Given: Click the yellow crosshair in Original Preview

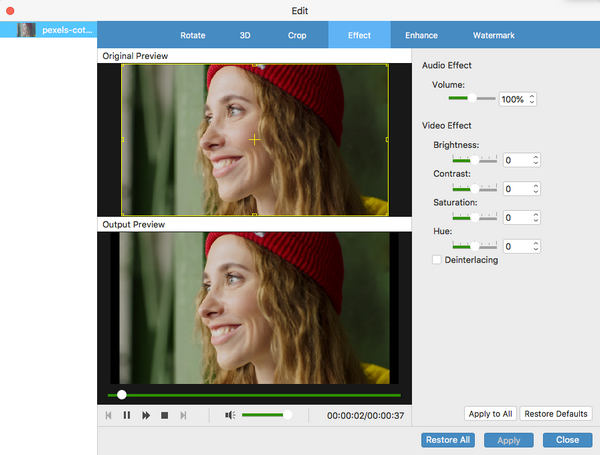Looking at the screenshot, I should [x=254, y=140].
